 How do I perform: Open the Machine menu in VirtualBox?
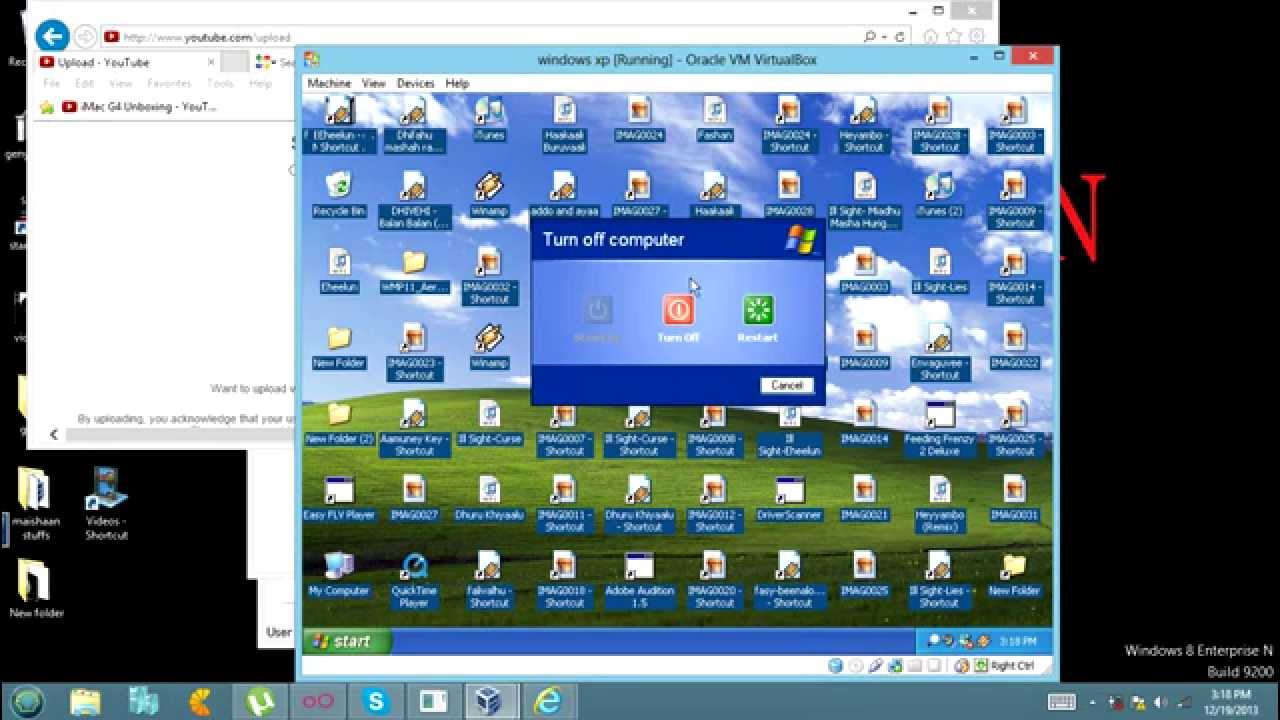[329, 83]
